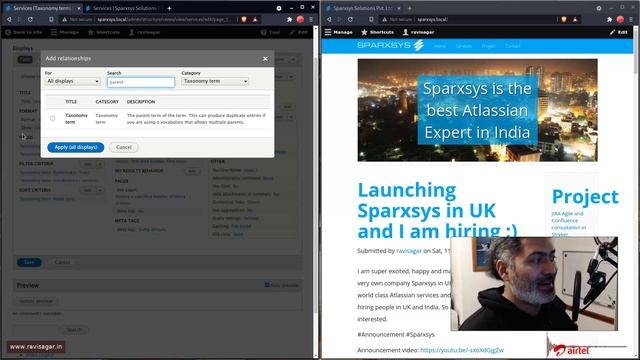Open Home in the Sparxsys site navigation
The width and height of the screenshot is (640, 360).
[440, 46]
